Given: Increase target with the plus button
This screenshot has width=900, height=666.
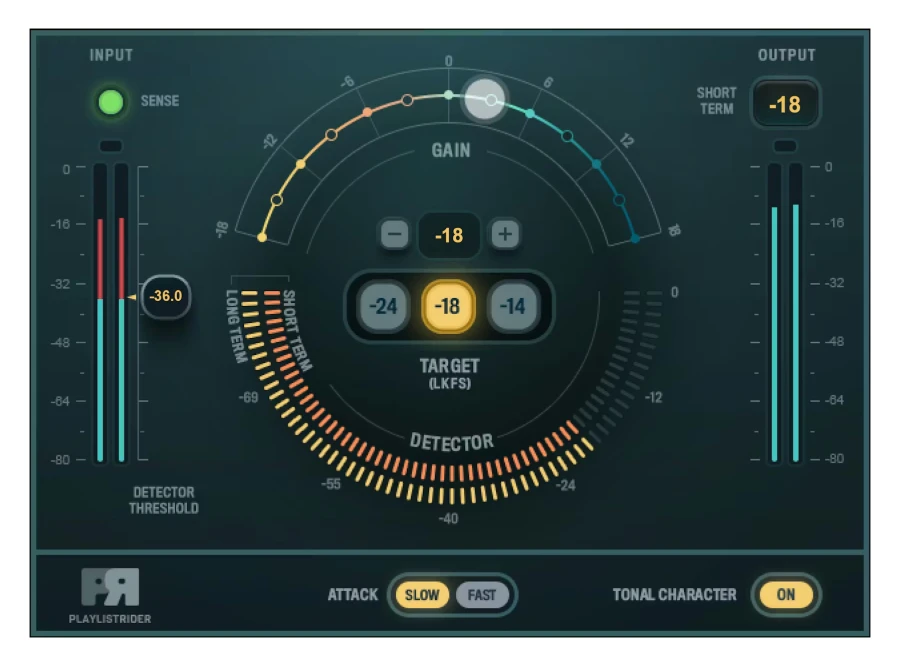Looking at the screenshot, I should click(x=505, y=234).
